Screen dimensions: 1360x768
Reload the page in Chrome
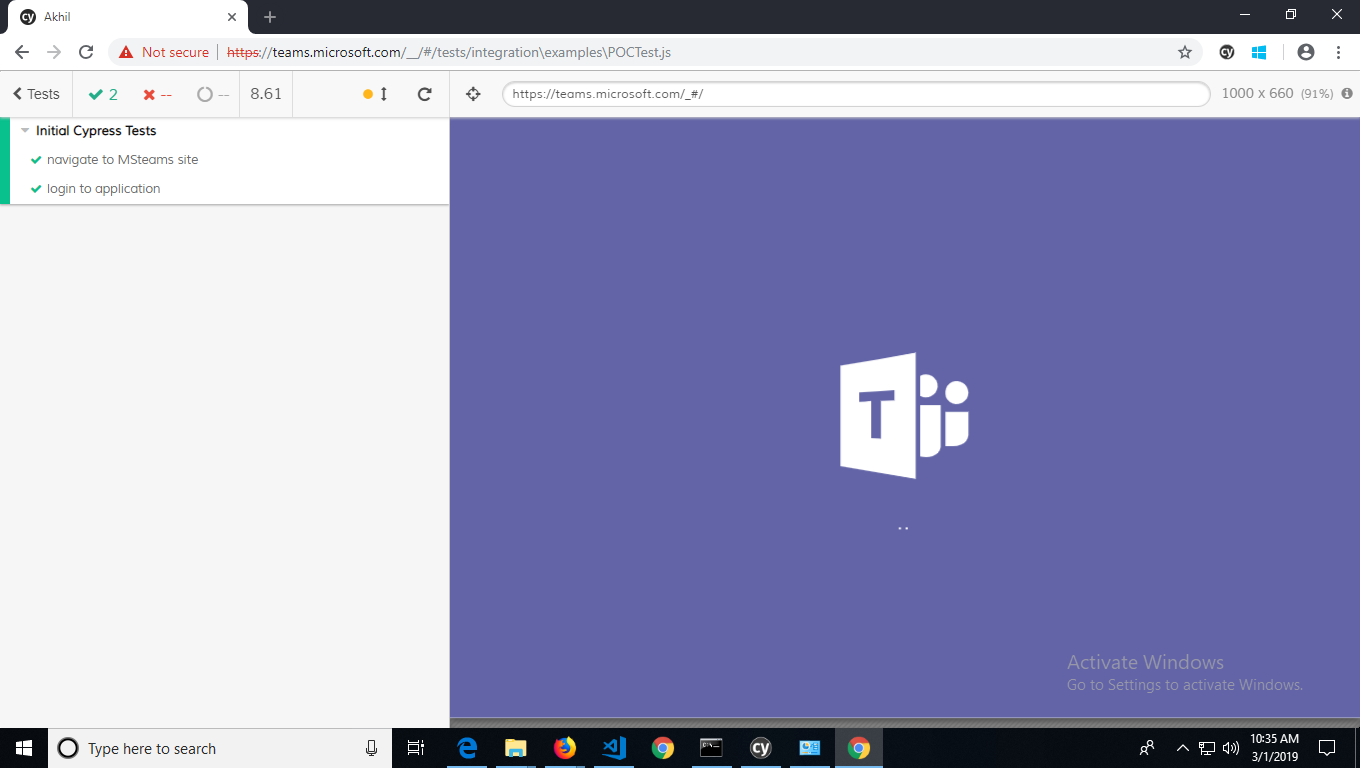(86, 52)
